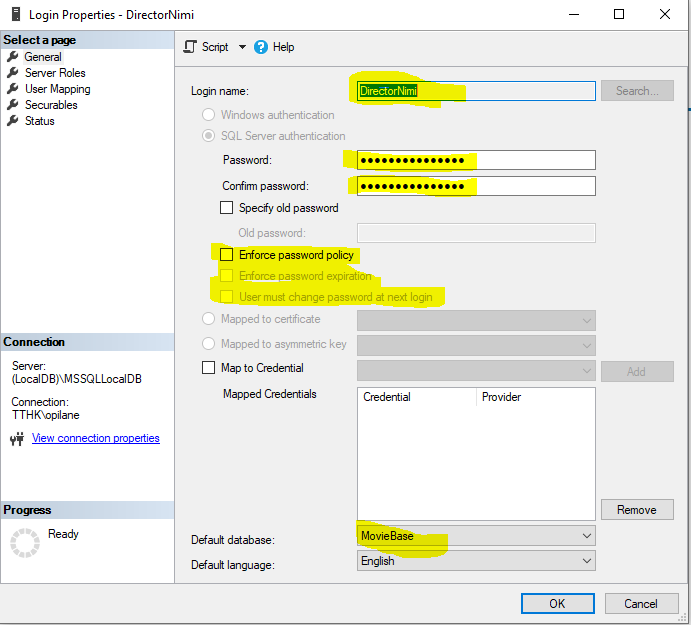
Task: Open the Help icon in toolbar
Action: [261, 47]
